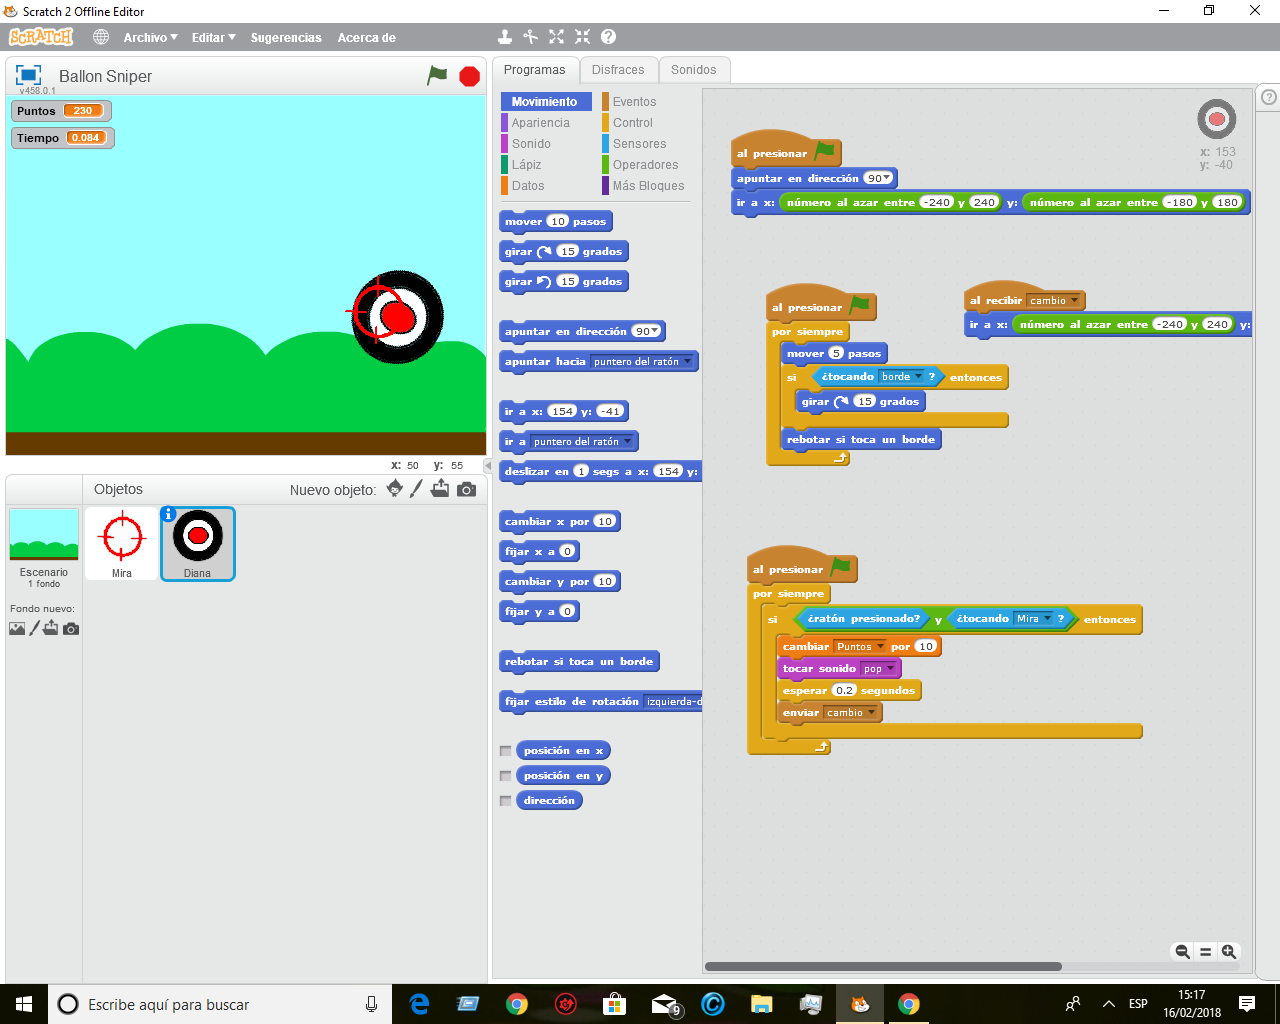Select the scissors delete tool
Viewport: 1280px width, 1024px height.
[x=530, y=36]
